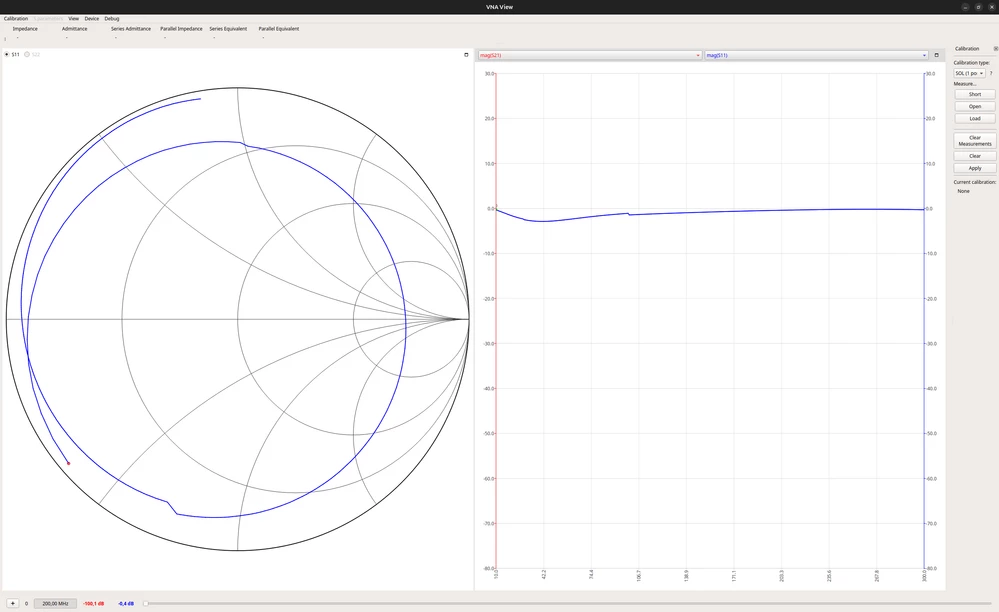Screen dimensions: 999x612
Task: Apply the calibration
Action: coord(975,168)
